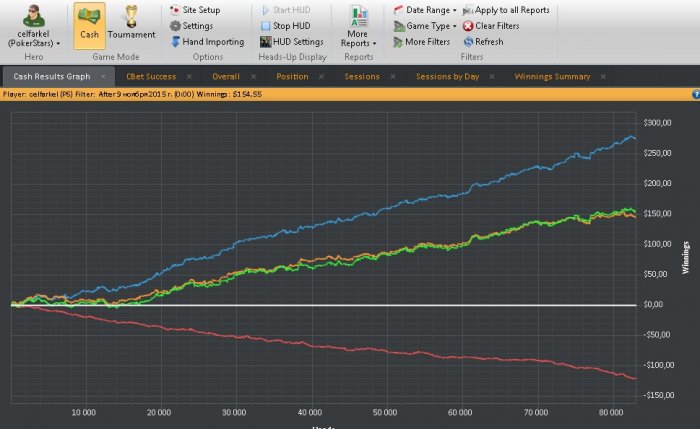Screen dimensions: 700x429
Task: Open the Sessions by Day tab
Action: 447,77
